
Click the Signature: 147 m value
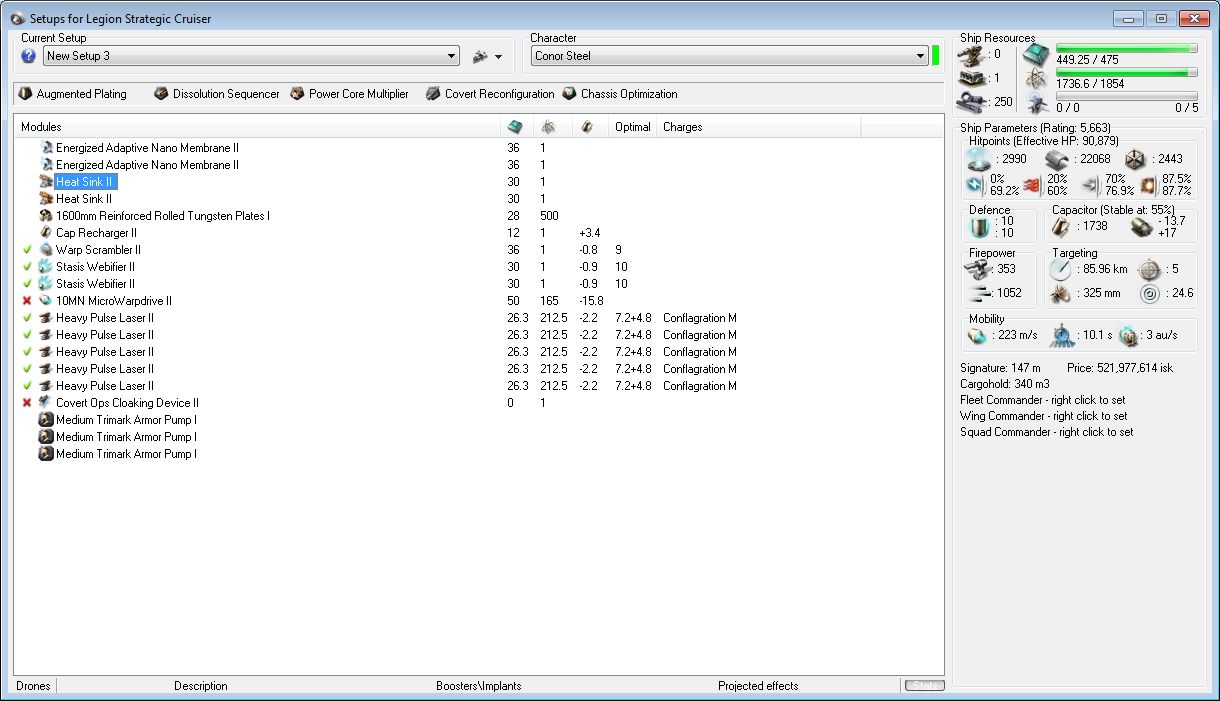pos(1000,368)
